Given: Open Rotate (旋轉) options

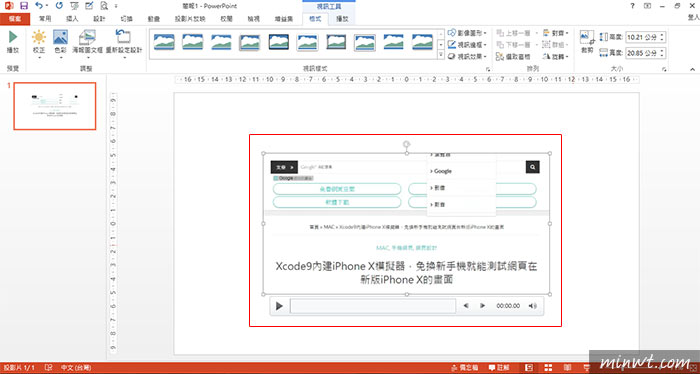Looking at the screenshot, I should pyautogui.click(x=555, y=57).
